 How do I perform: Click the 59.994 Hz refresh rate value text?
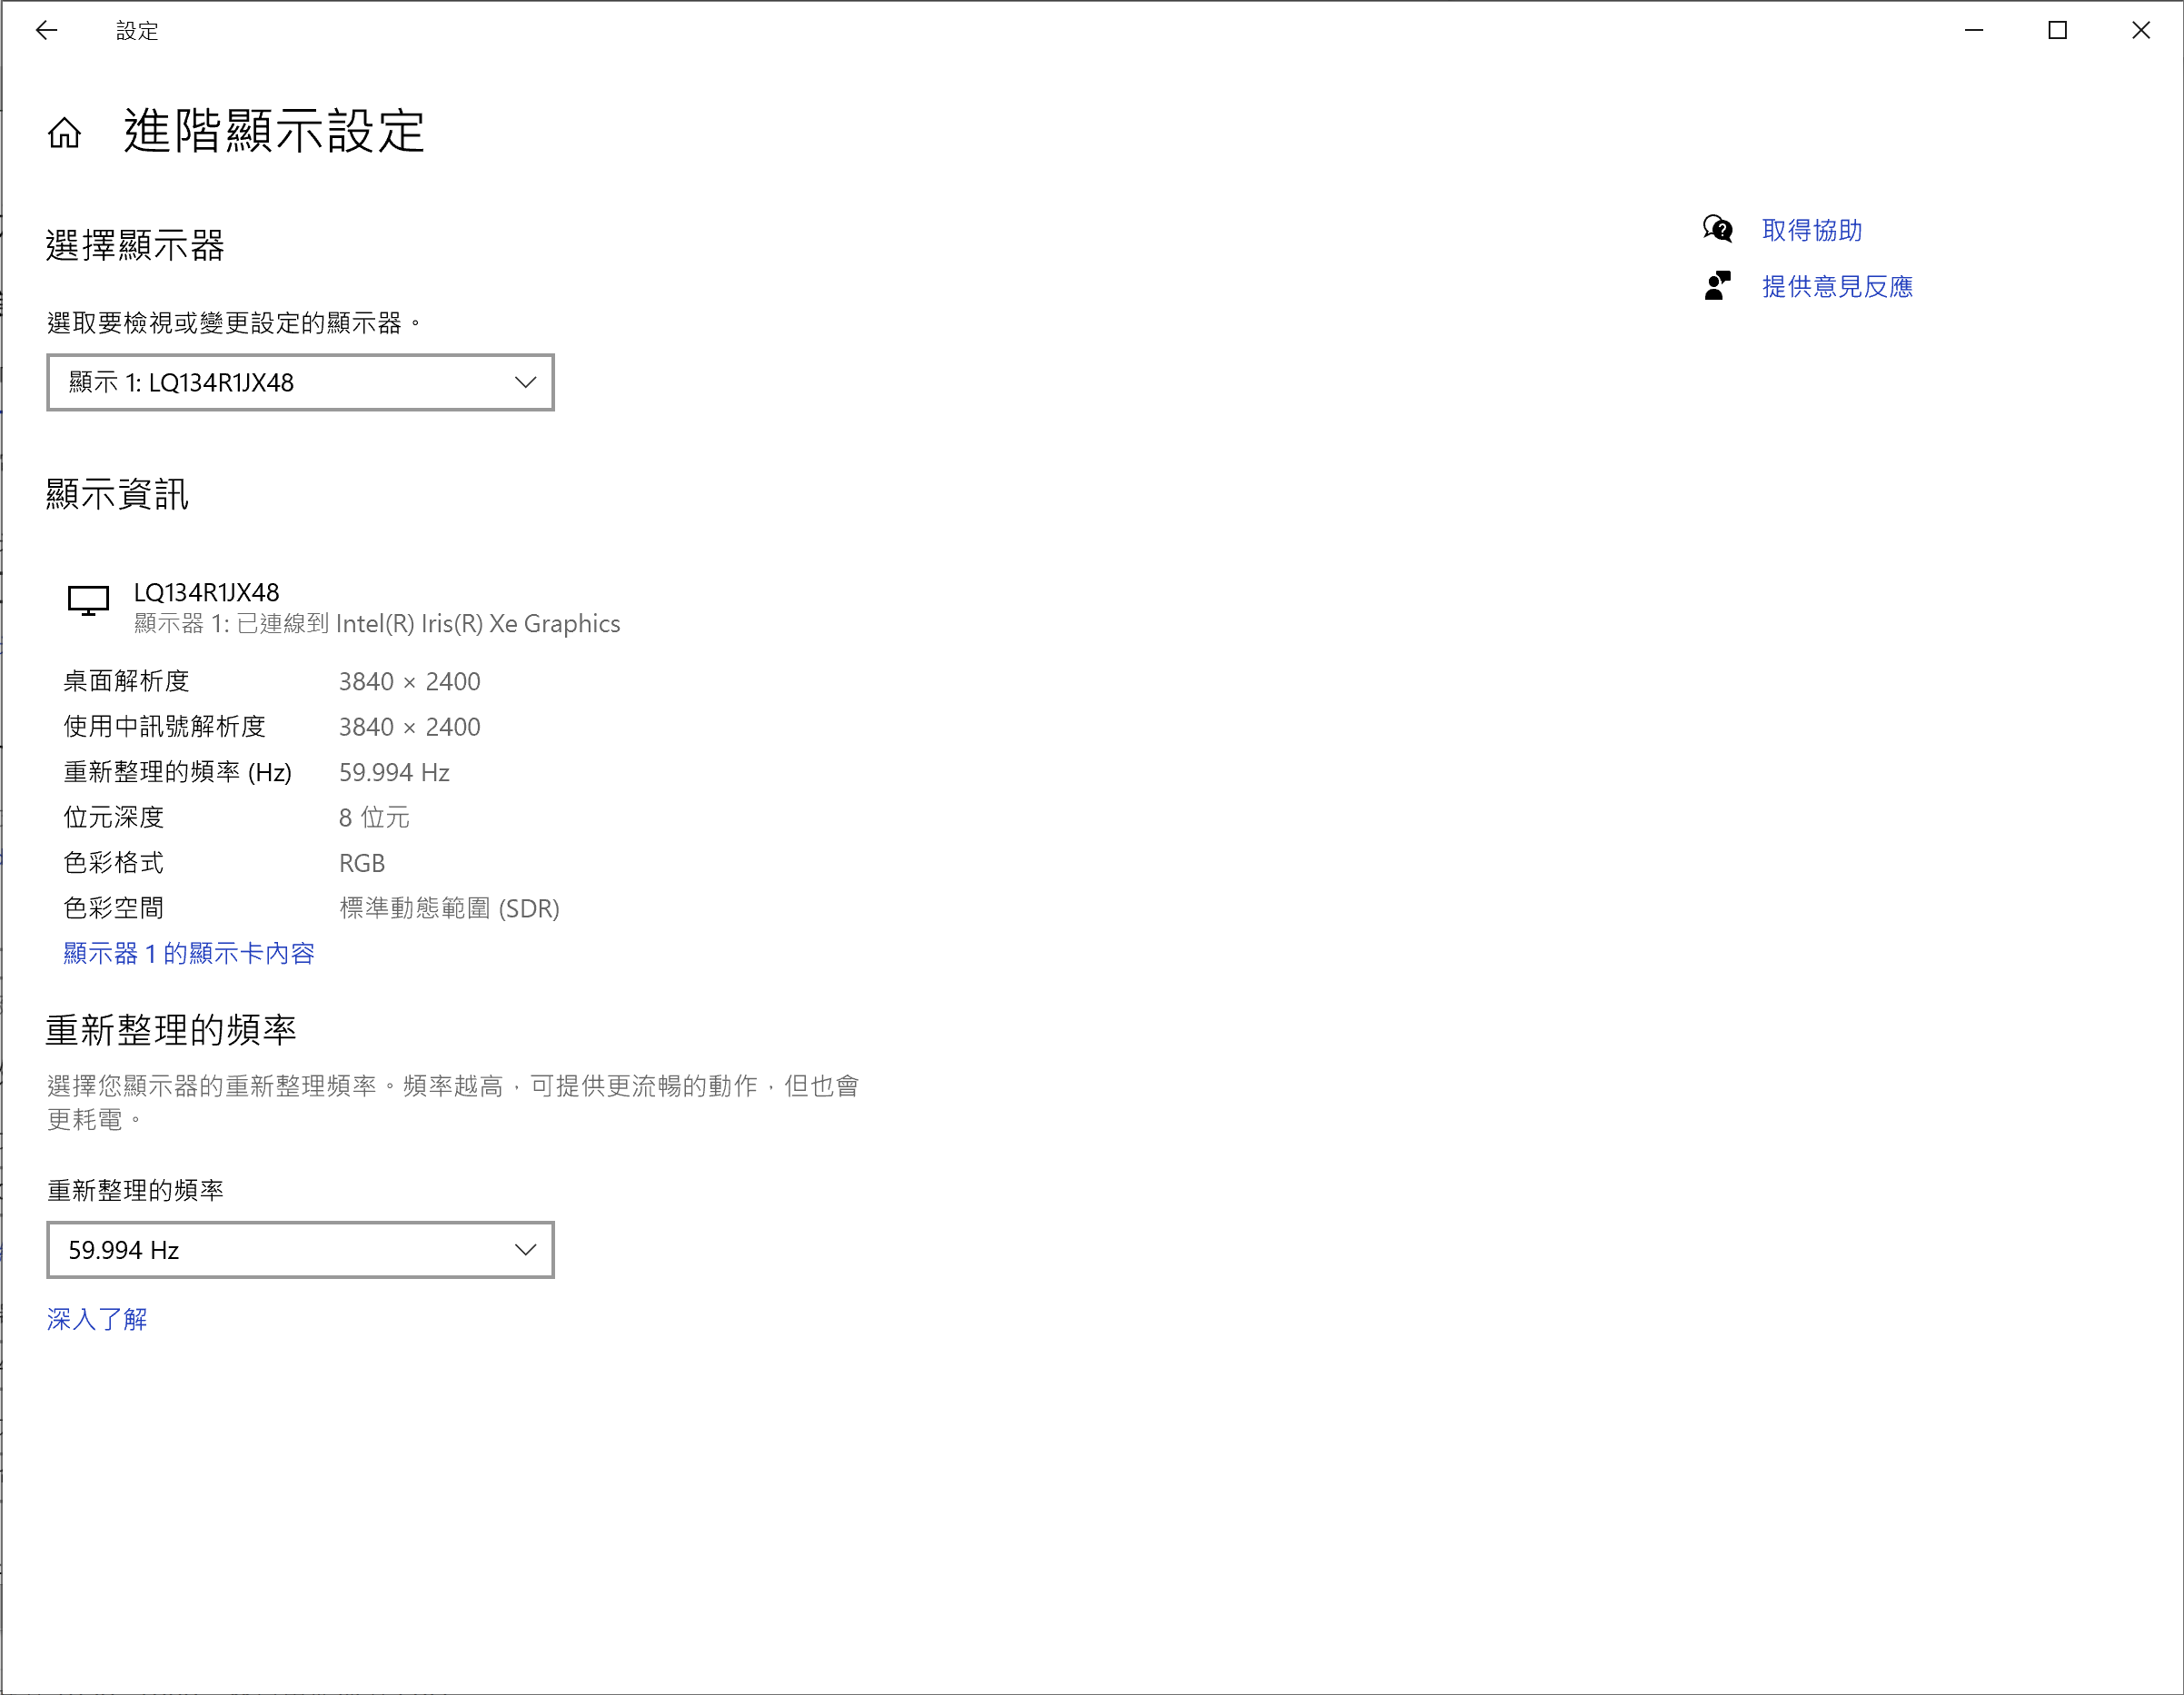point(394,772)
